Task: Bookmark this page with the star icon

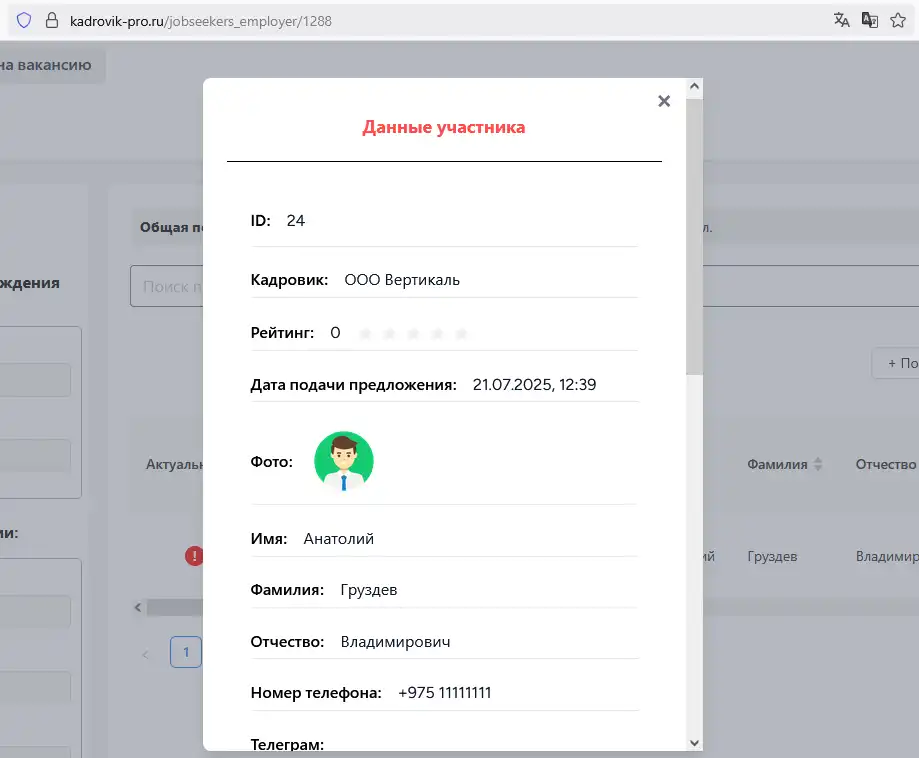Action: pos(897,20)
